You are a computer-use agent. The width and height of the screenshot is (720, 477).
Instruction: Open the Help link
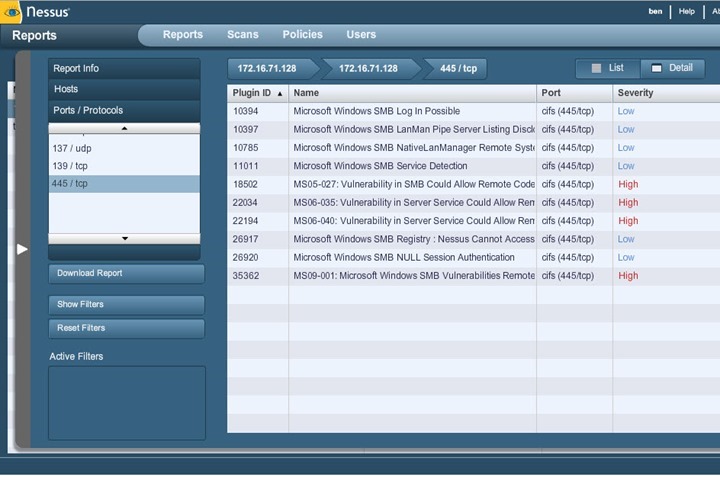[x=686, y=11]
